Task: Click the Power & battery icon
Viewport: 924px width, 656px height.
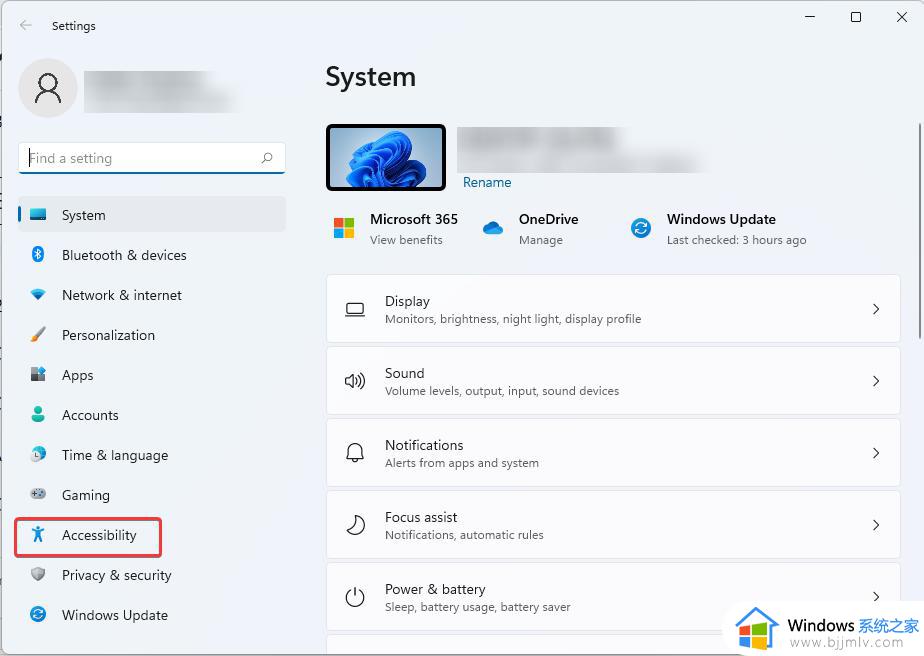Action: 355,596
